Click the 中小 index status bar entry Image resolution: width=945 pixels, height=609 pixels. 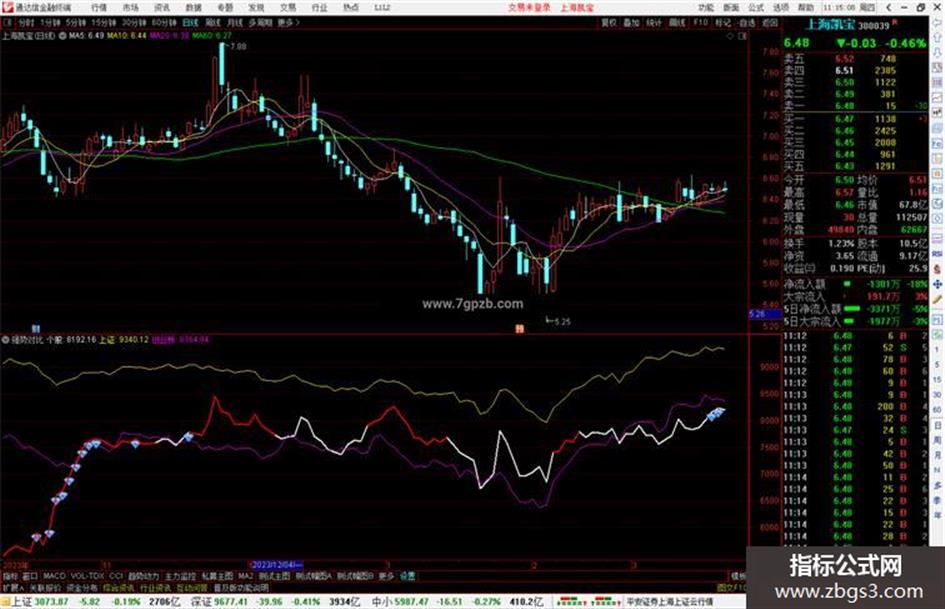click(x=457, y=602)
